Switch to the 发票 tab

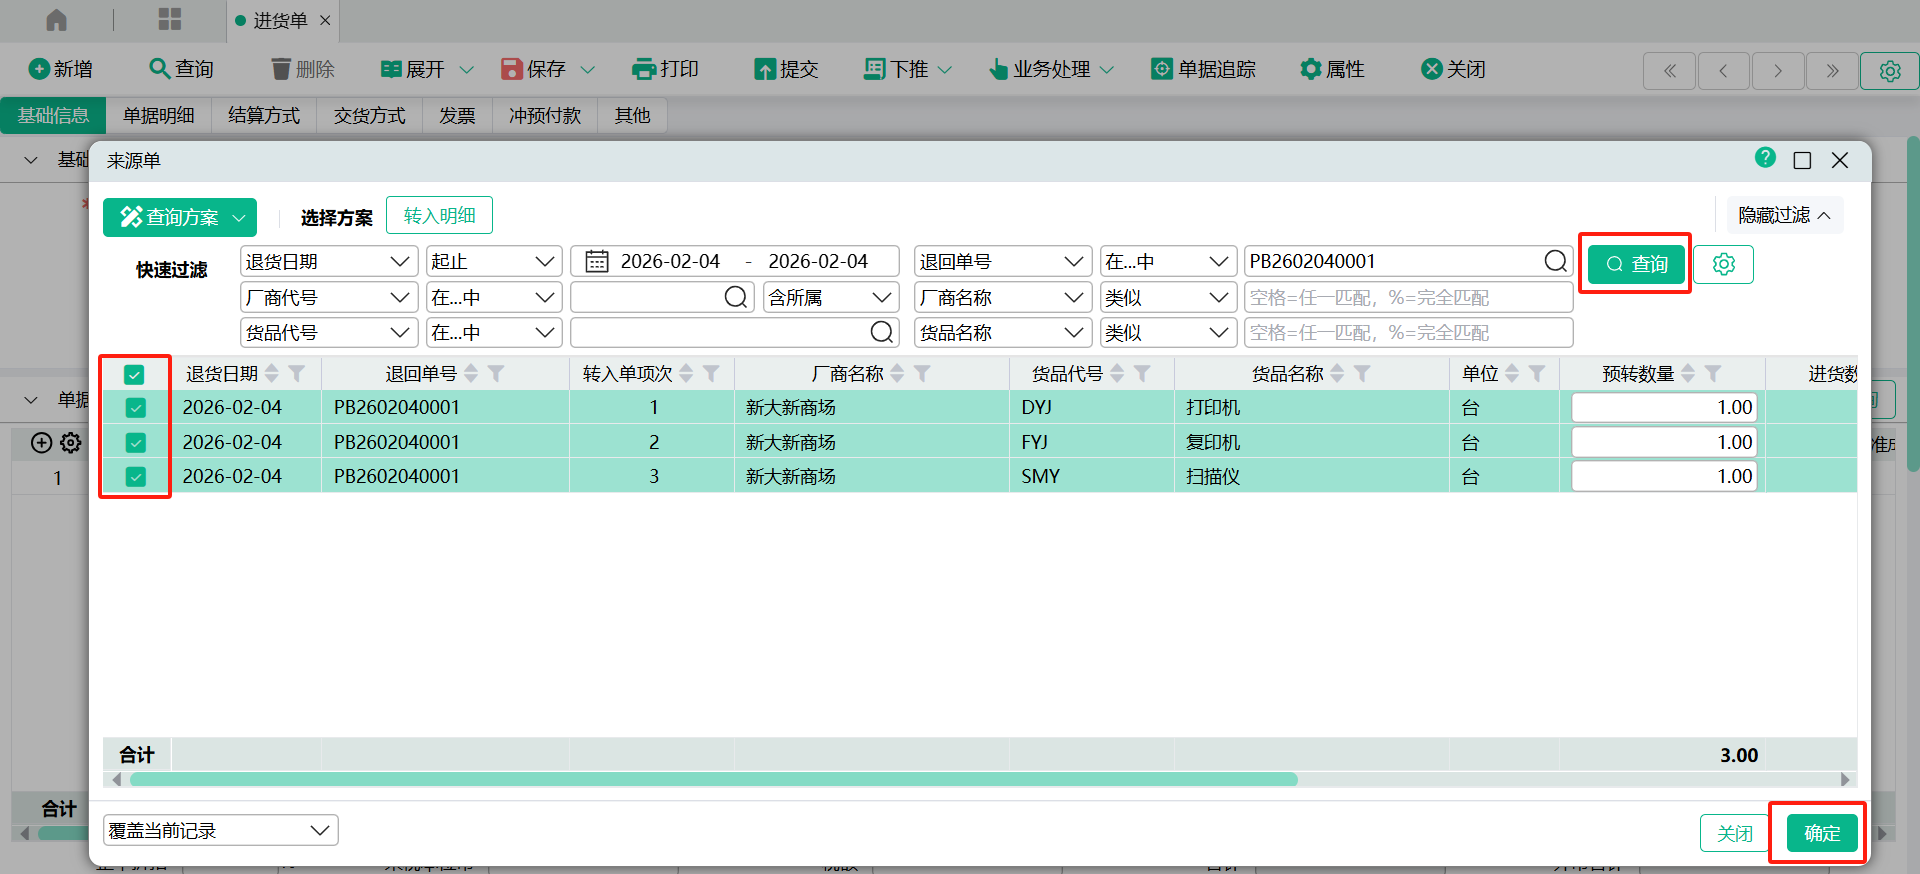pos(457,116)
